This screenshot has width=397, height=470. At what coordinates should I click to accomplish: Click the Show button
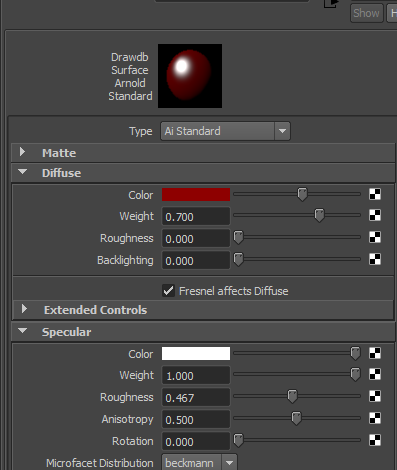pos(366,13)
